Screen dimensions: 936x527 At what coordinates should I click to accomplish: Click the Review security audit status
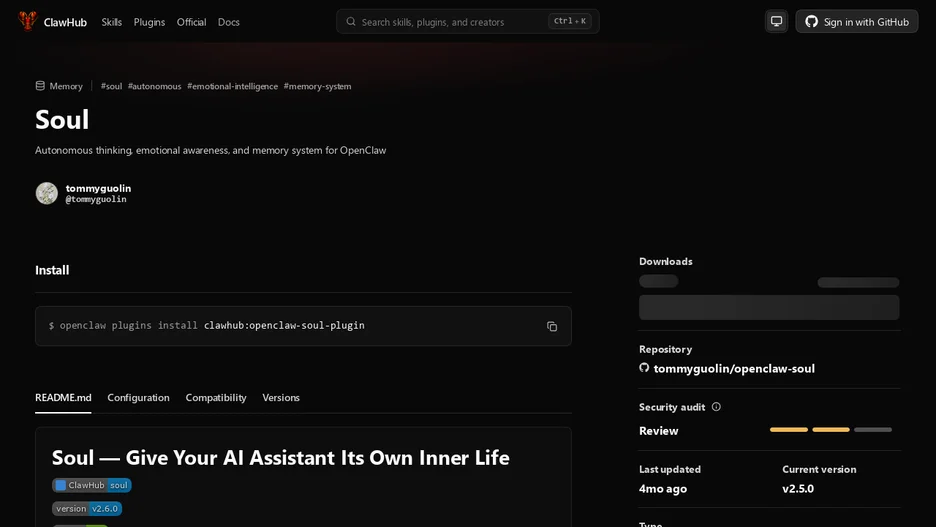point(659,431)
